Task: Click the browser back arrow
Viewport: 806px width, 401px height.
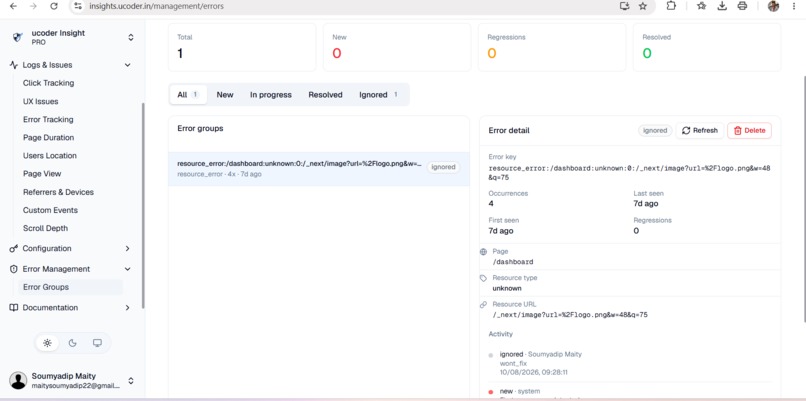Action: pyautogui.click(x=13, y=6)
